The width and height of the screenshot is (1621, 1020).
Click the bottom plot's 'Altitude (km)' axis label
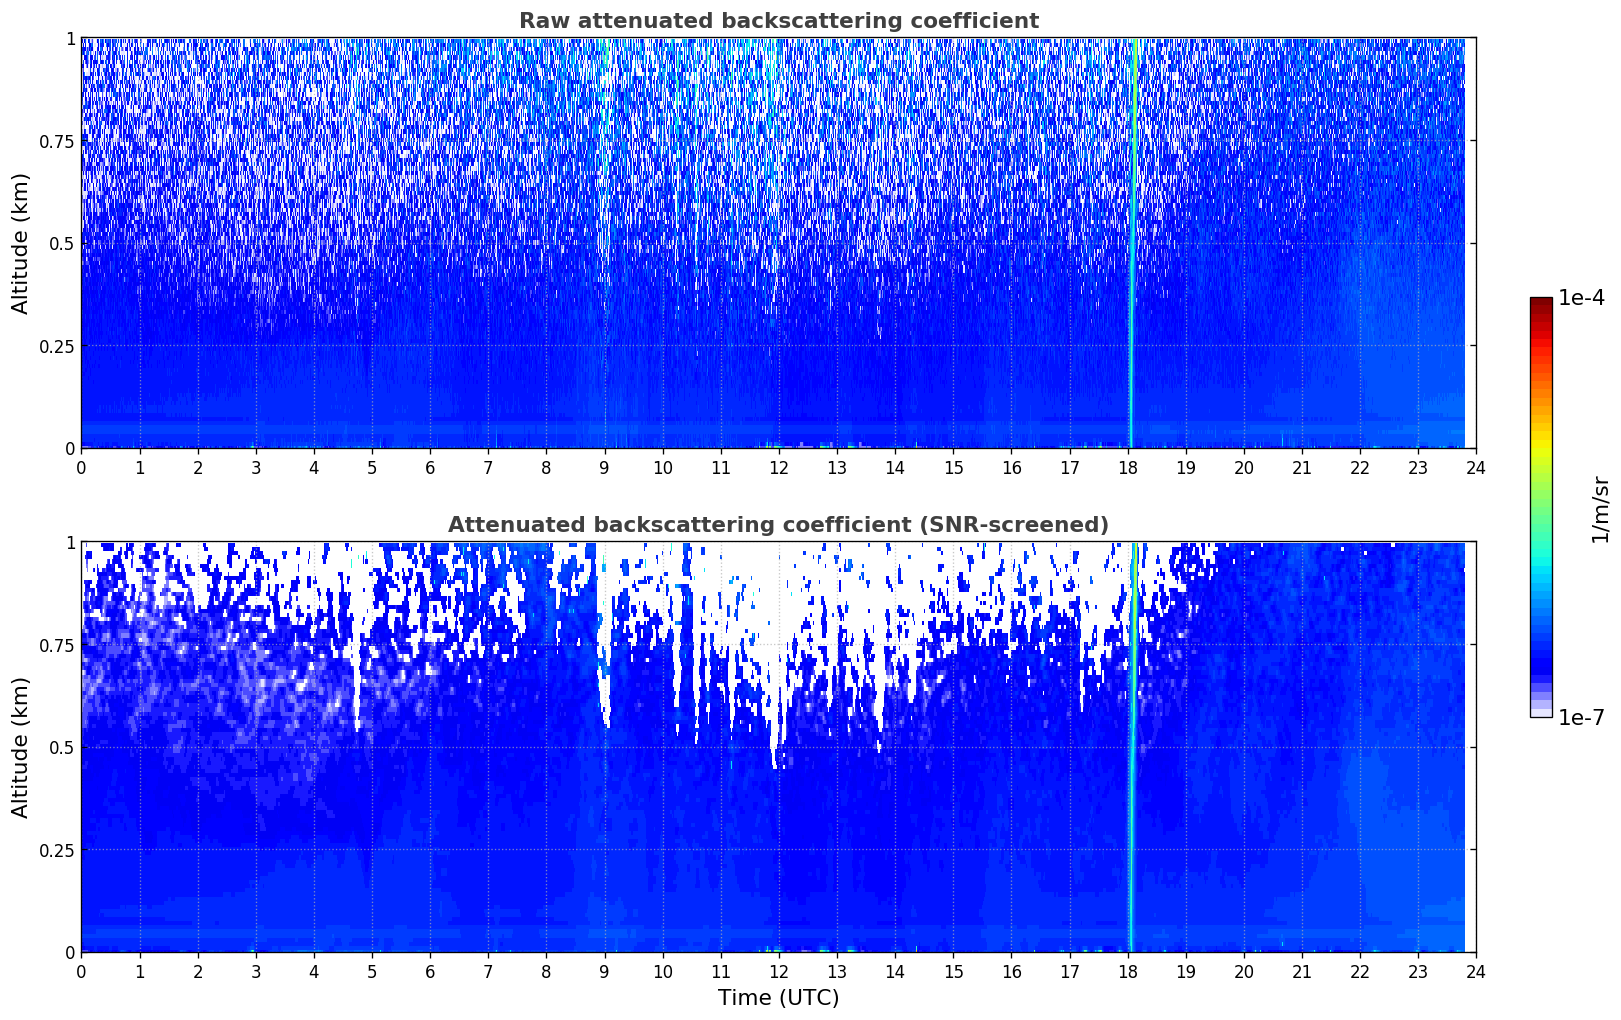(x=21, y=747)
